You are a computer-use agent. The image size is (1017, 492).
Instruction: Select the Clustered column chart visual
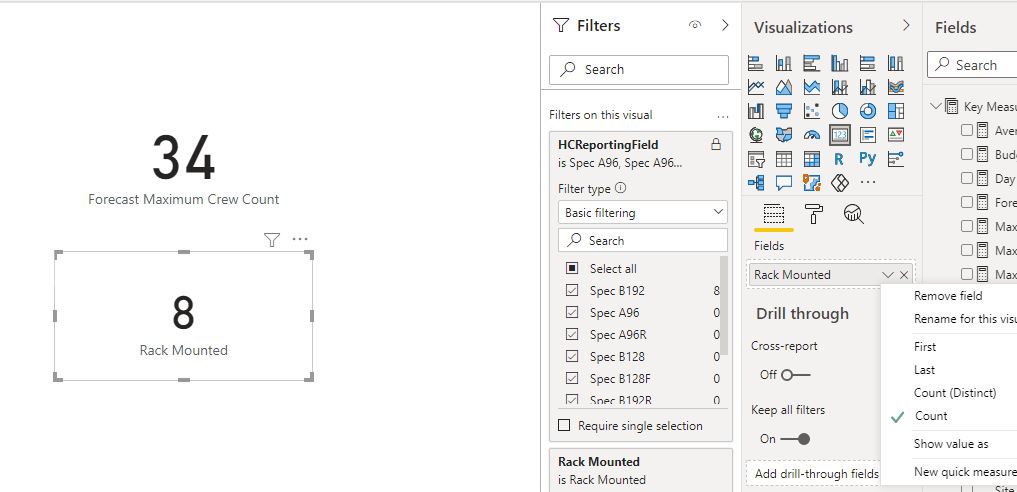pyautogui.click(x=839, y=63)
